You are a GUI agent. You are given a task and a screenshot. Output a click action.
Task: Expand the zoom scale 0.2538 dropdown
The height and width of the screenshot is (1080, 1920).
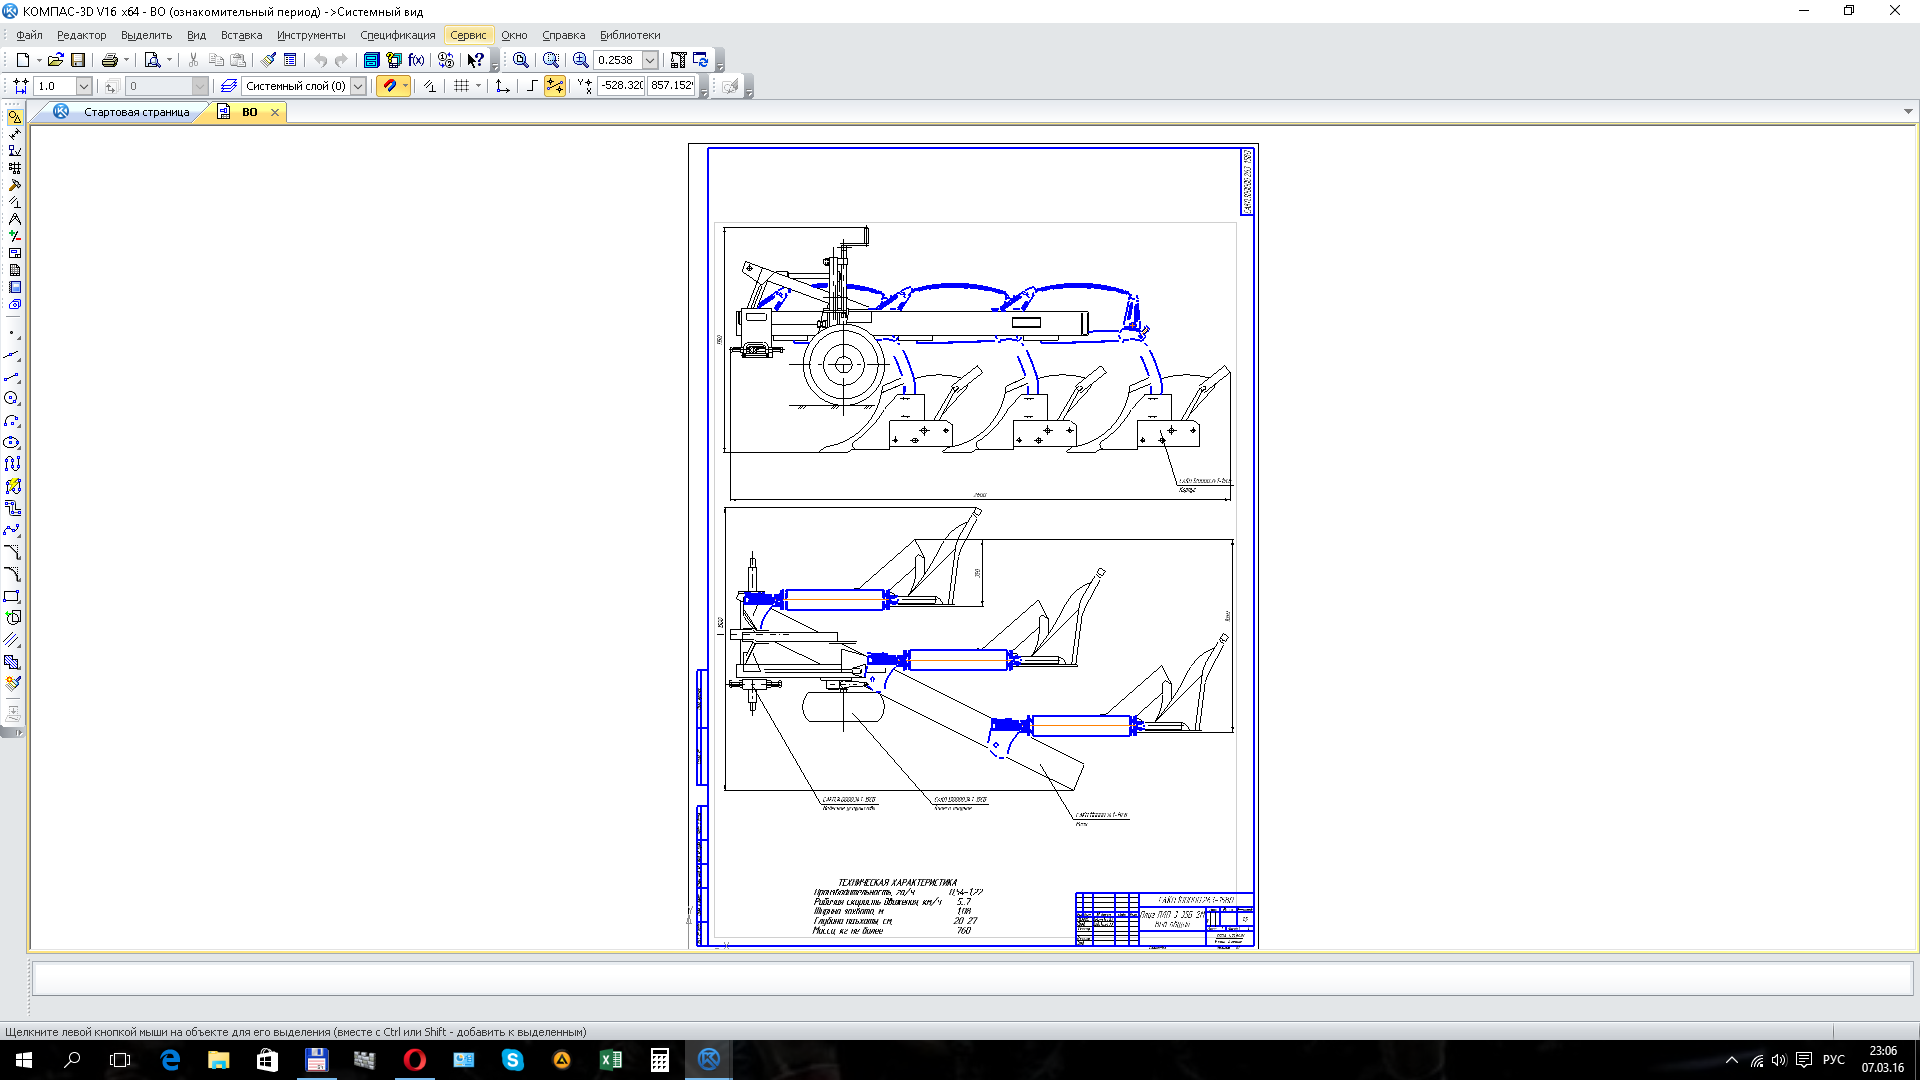pos(650,60)
